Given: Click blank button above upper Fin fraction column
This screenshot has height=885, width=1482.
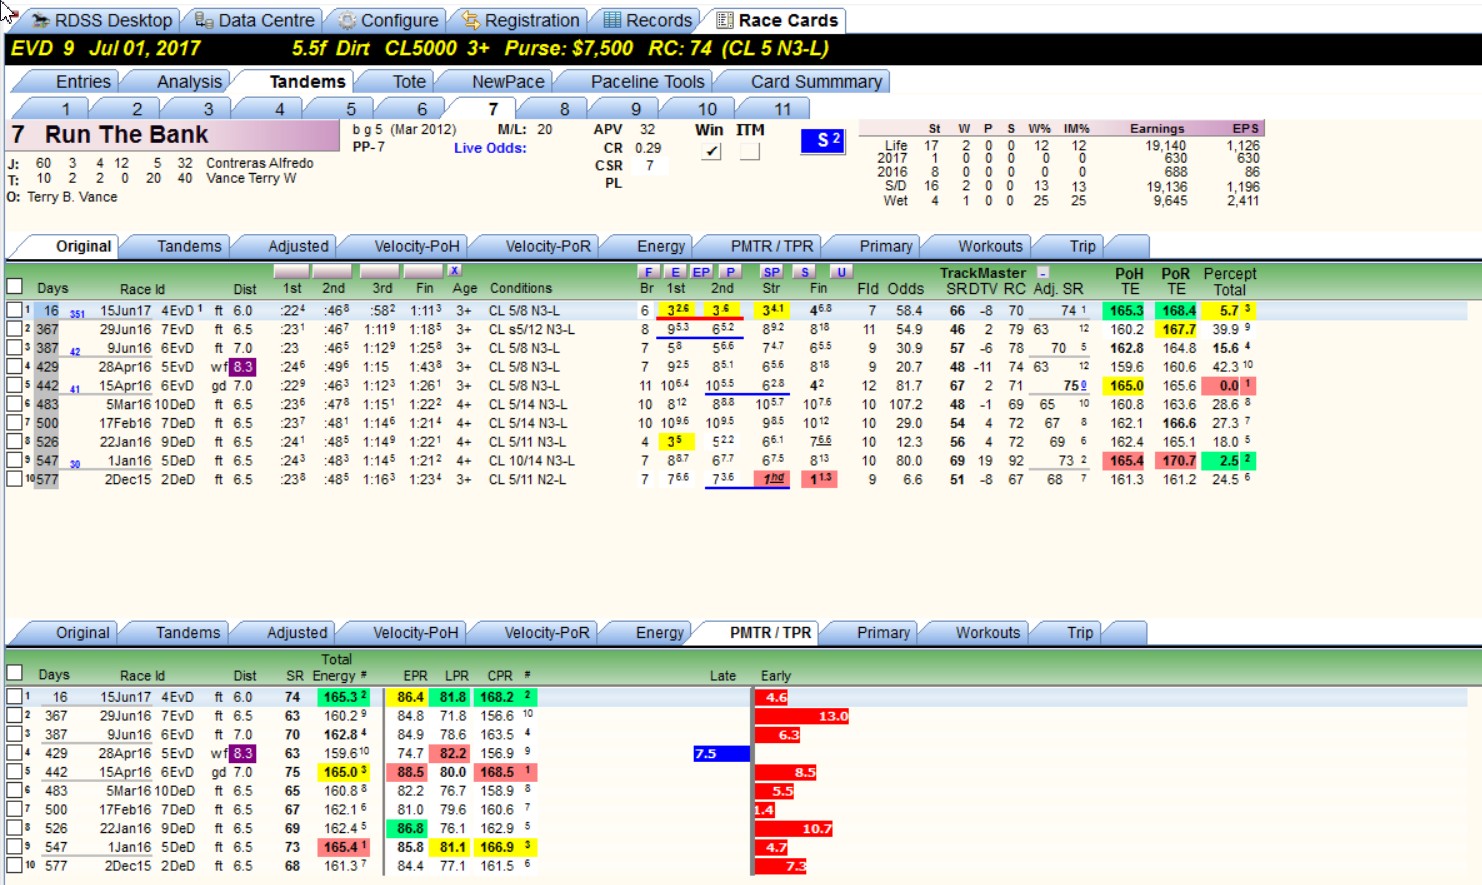Looking at the screenshot, I should pos(423,271).
